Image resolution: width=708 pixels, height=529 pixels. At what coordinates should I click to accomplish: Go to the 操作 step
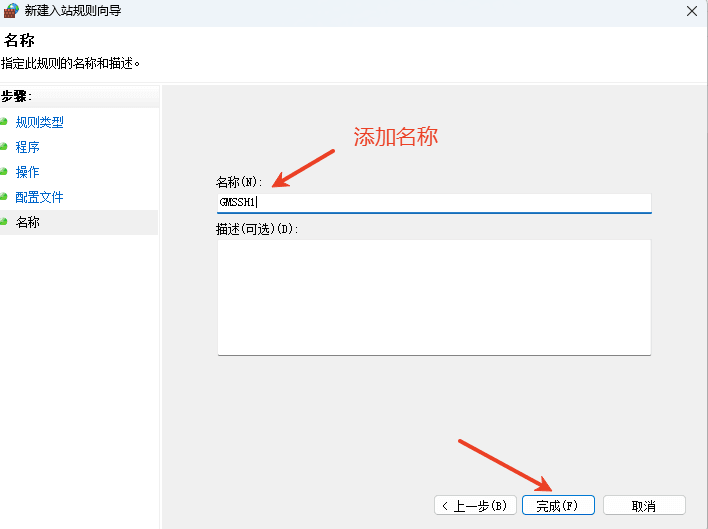click(x=28, y=172)
